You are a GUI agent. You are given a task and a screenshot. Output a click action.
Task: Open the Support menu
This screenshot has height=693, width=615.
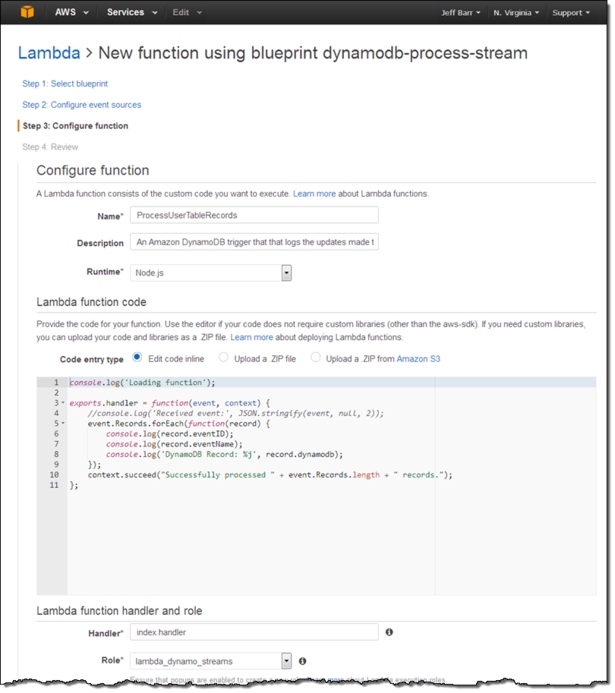tap(571, 12)
